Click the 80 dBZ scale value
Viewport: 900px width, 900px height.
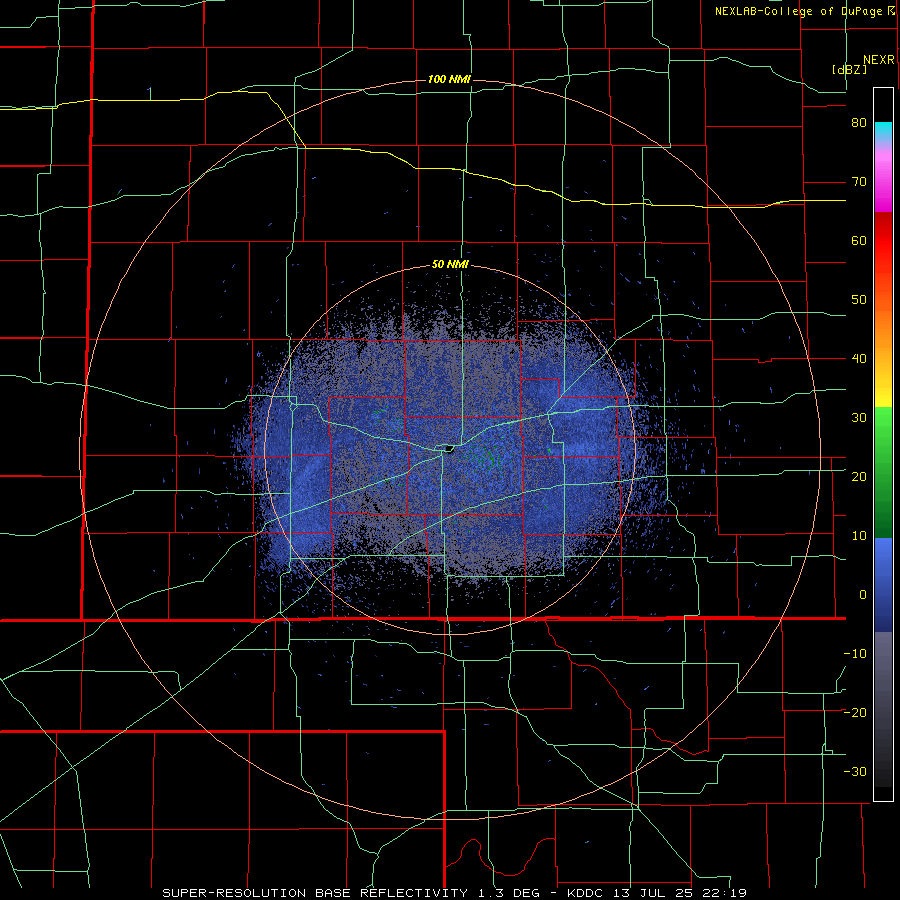859,123
